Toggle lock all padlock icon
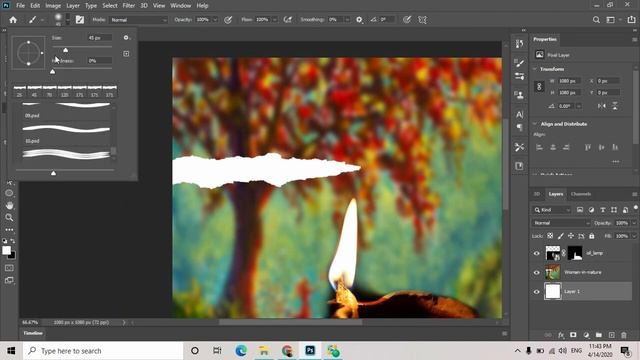The height and width of the screenshot is (360, 640). pos(591,236)
